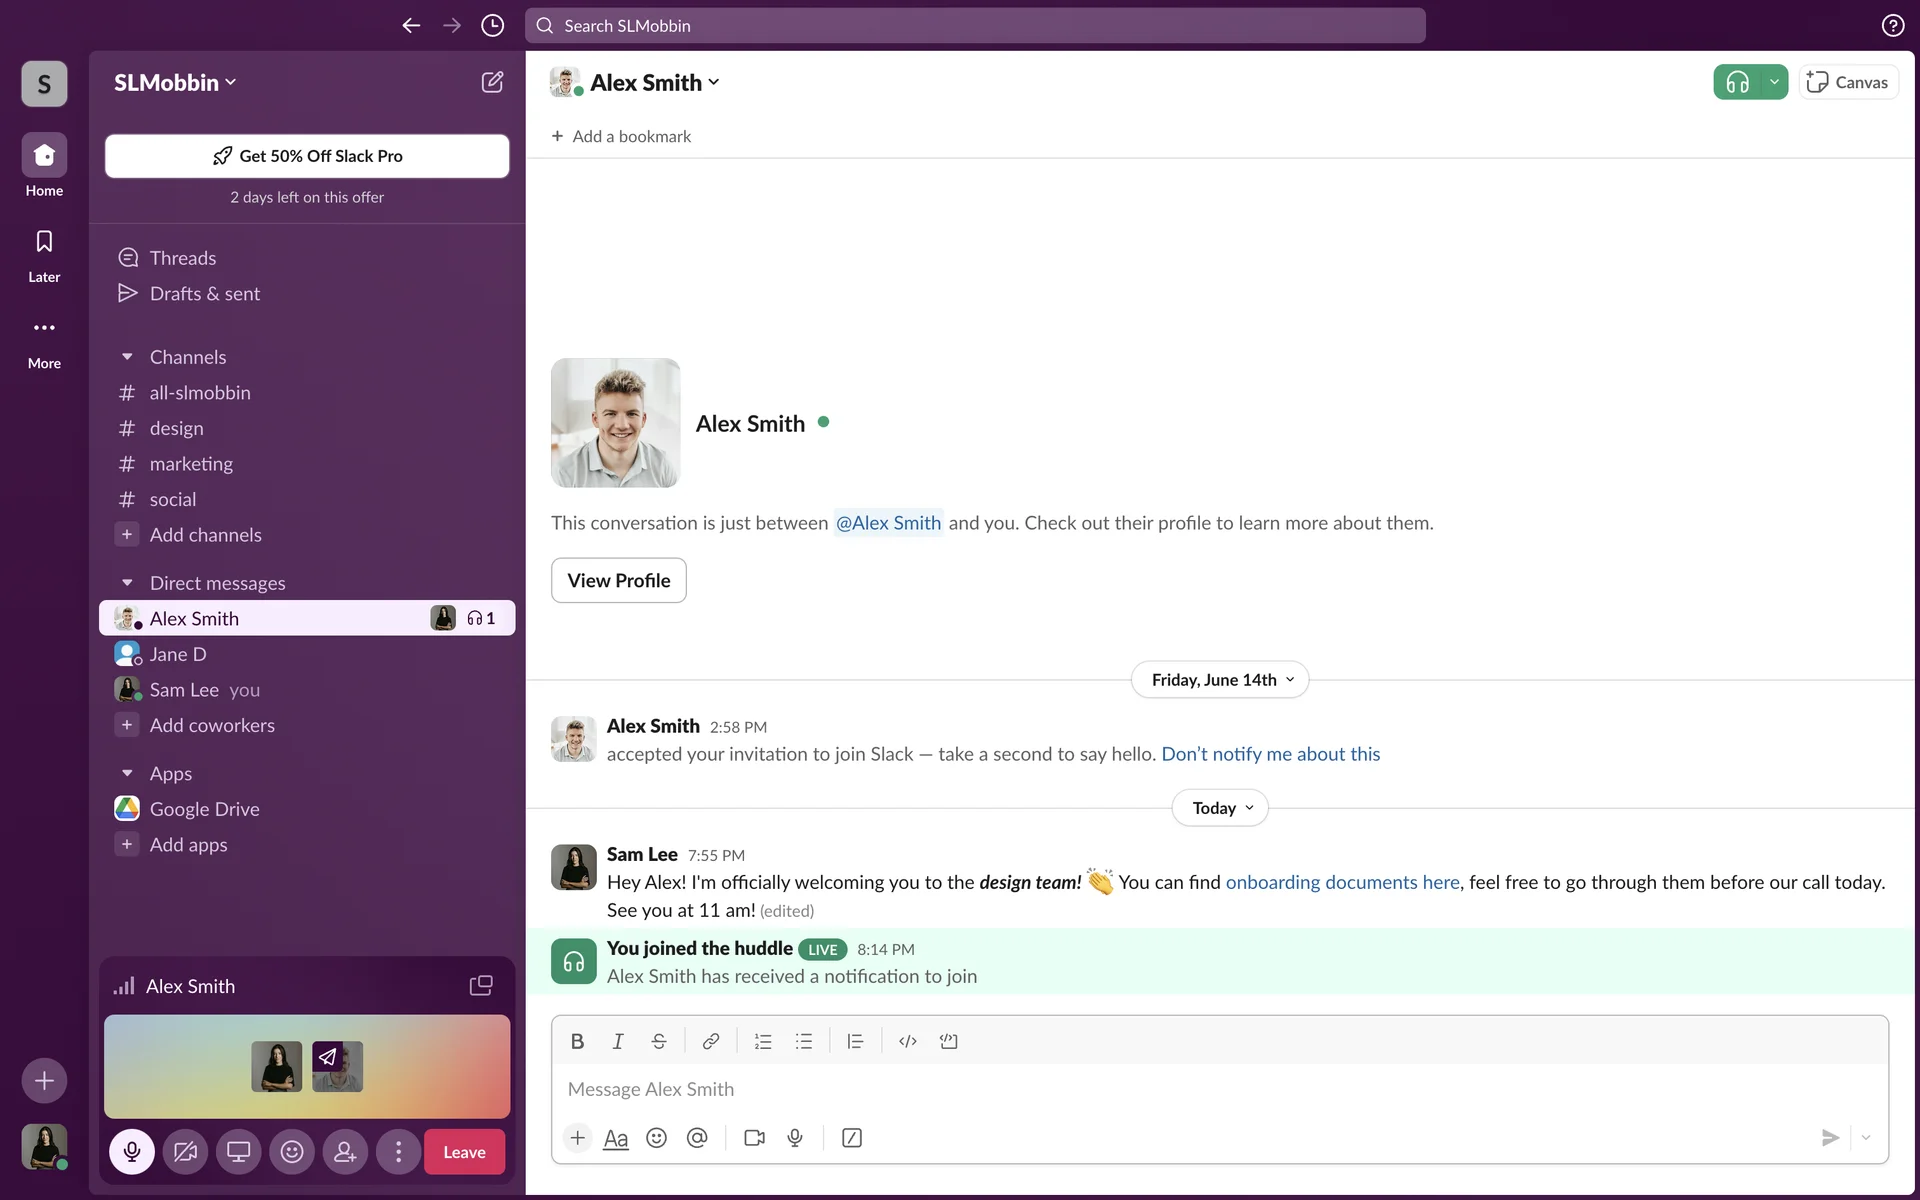1920x1200 pixels.
Task: Invite people to the huddle
Action: pyautogui.click(x=345, y=1152)
